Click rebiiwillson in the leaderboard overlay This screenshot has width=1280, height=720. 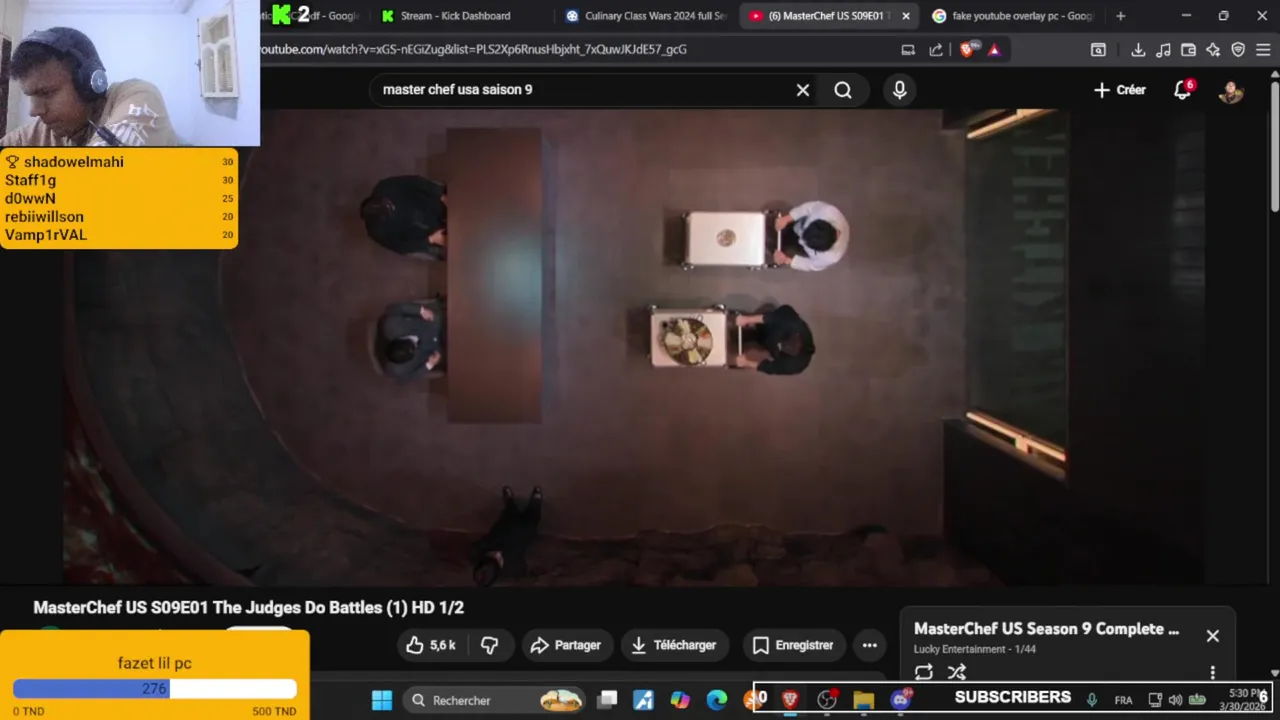click(44, 216)
